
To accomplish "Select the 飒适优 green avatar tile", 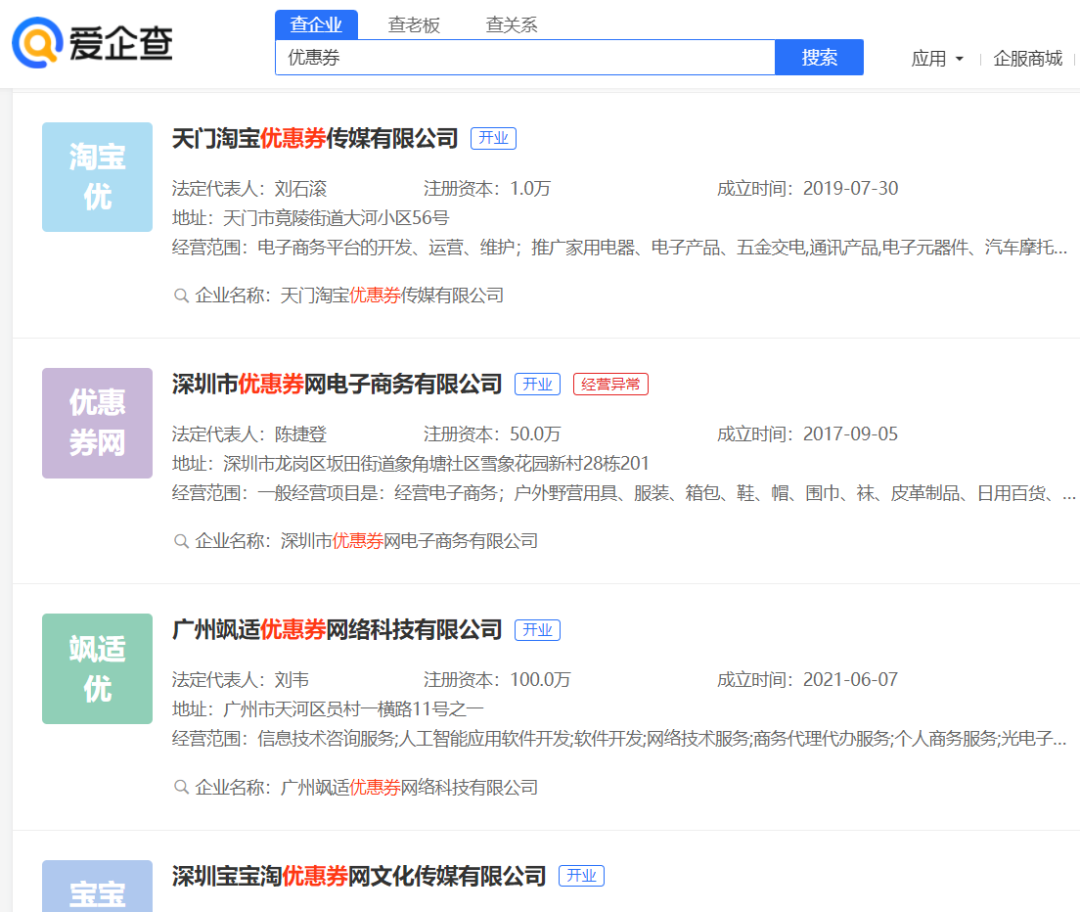I will pyautogui.click(x=97, y=668).
